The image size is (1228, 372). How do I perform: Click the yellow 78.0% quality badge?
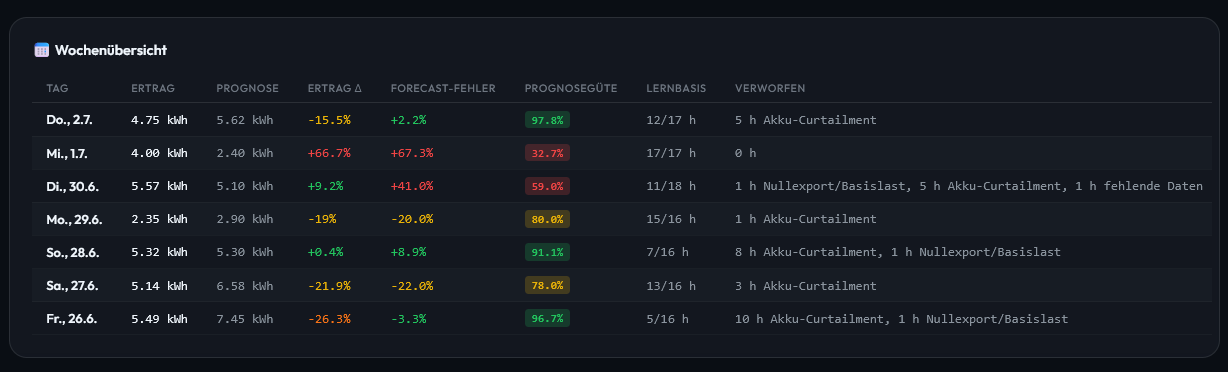pos(547,286)
